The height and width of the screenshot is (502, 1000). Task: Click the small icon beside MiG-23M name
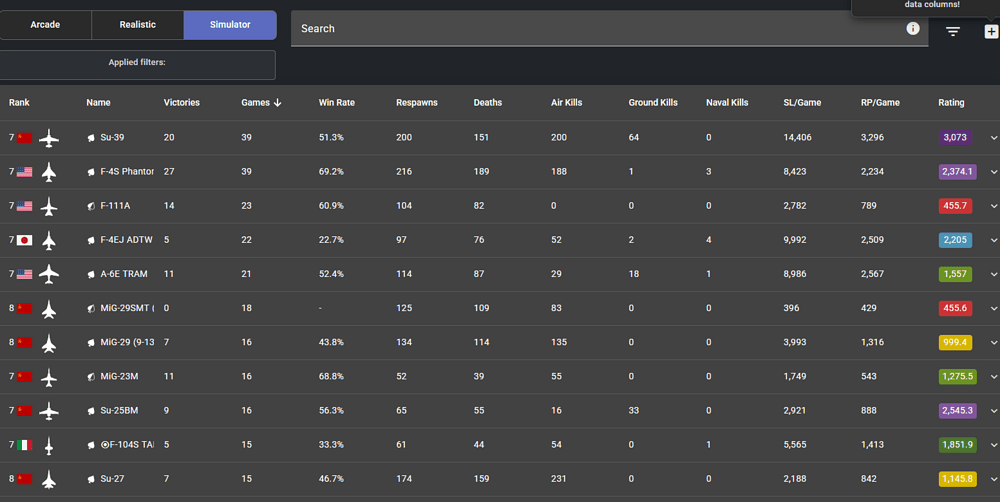click(91, 377)
